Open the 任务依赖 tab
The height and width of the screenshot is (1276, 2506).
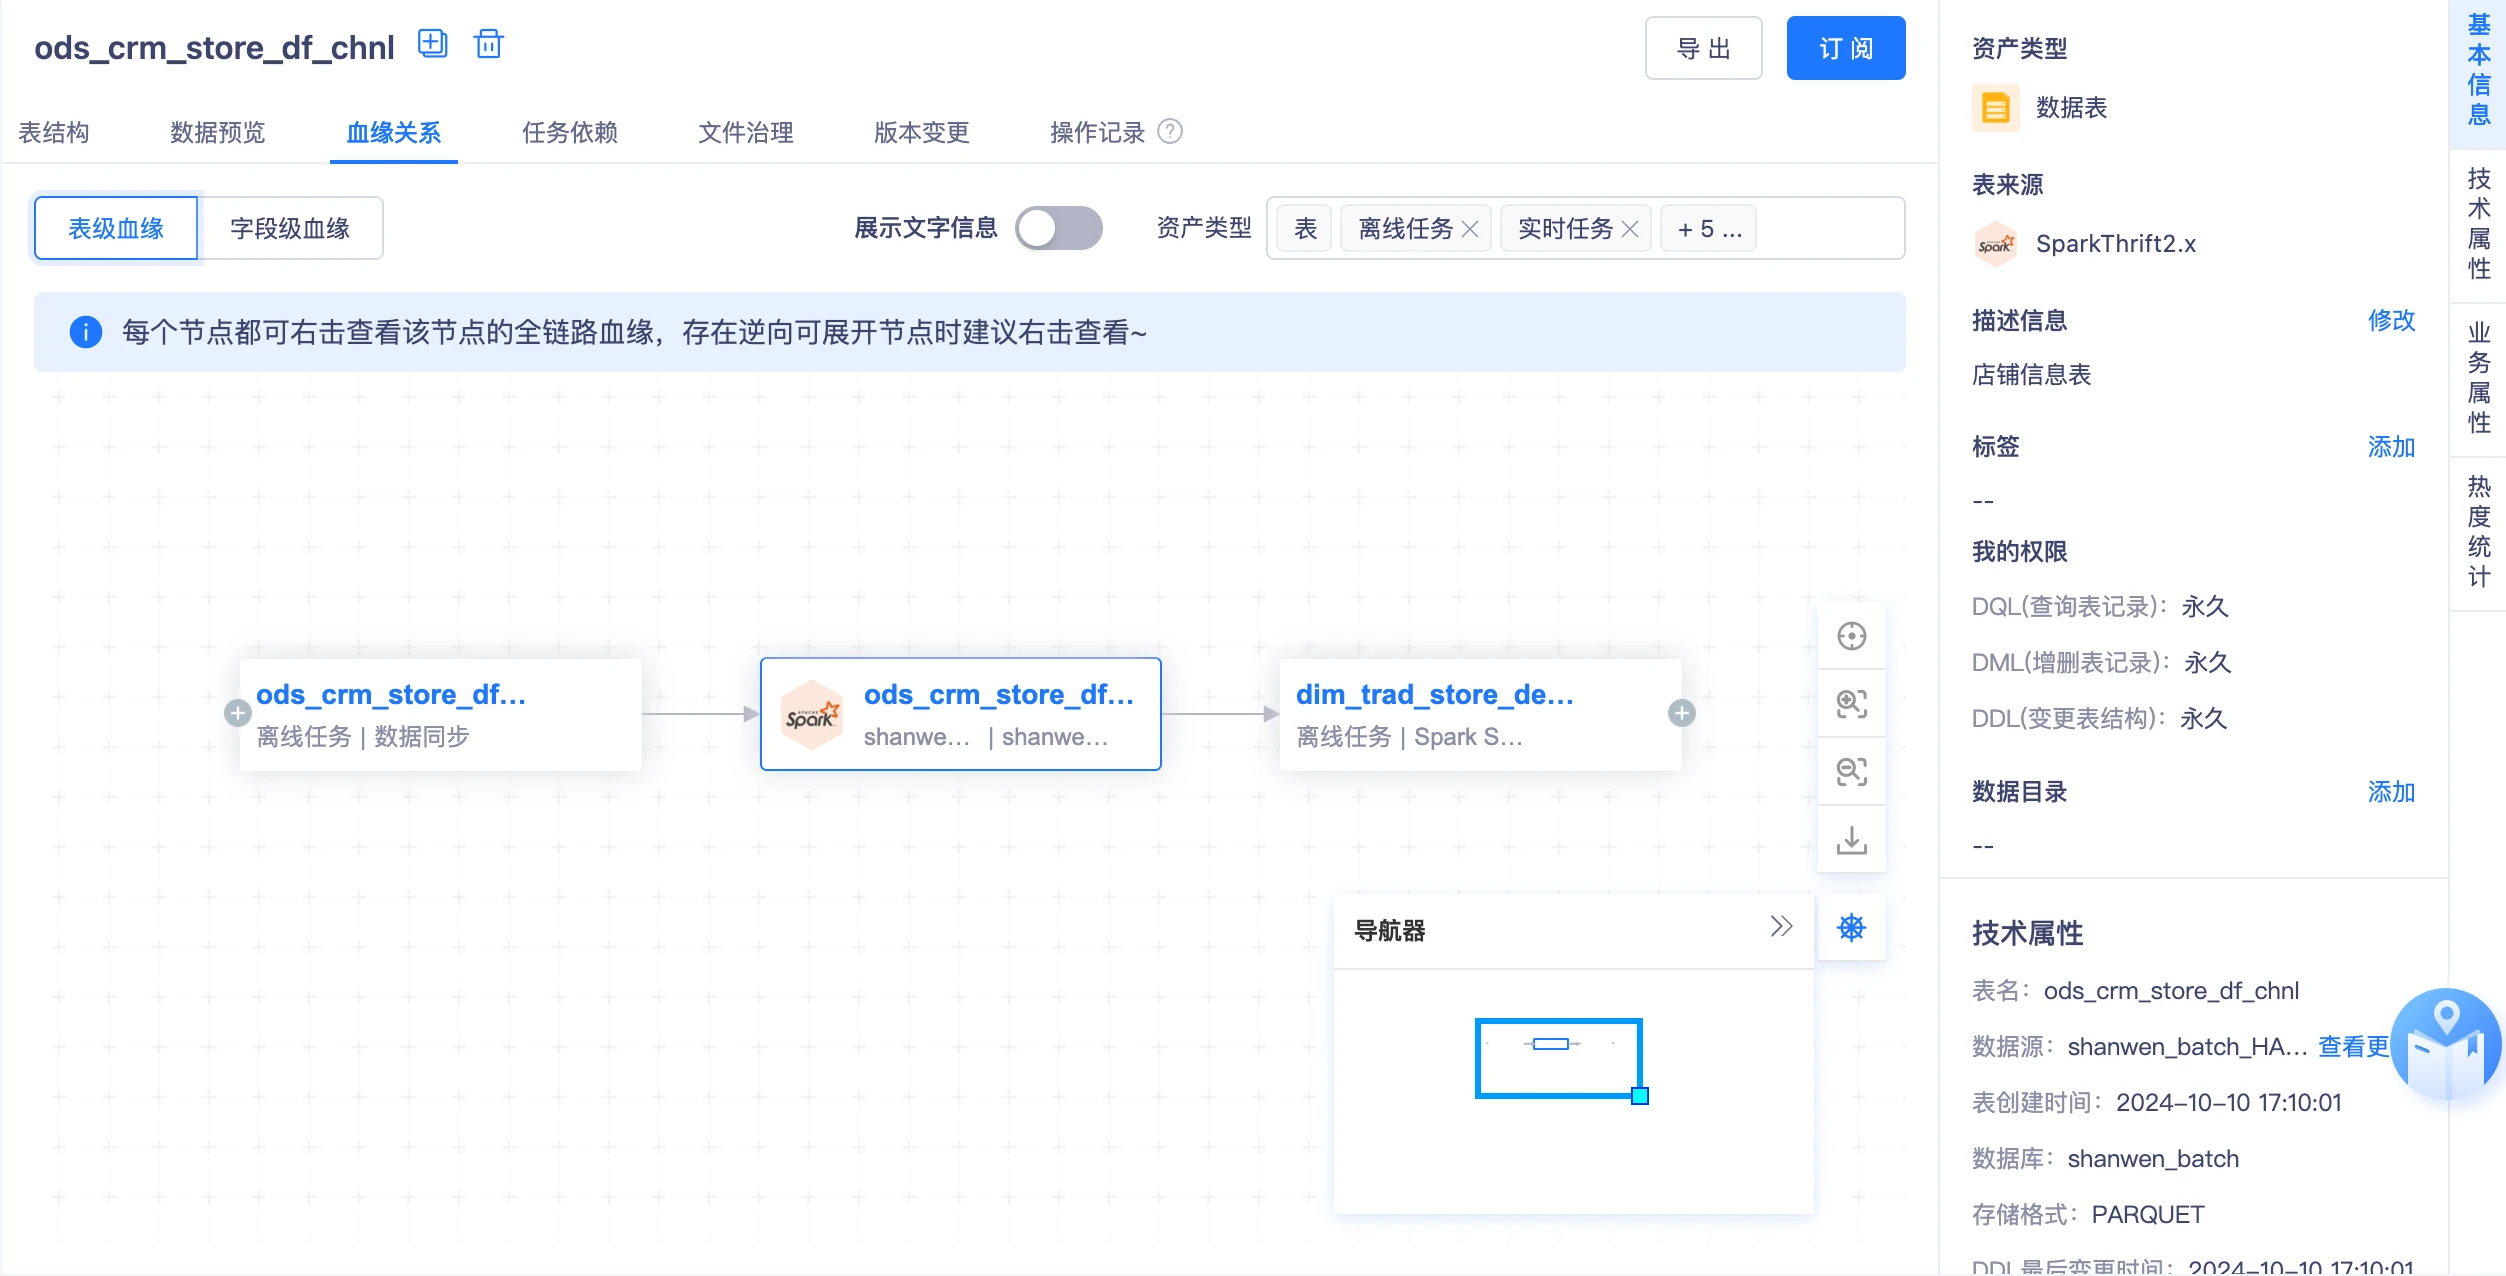(570, 132)
